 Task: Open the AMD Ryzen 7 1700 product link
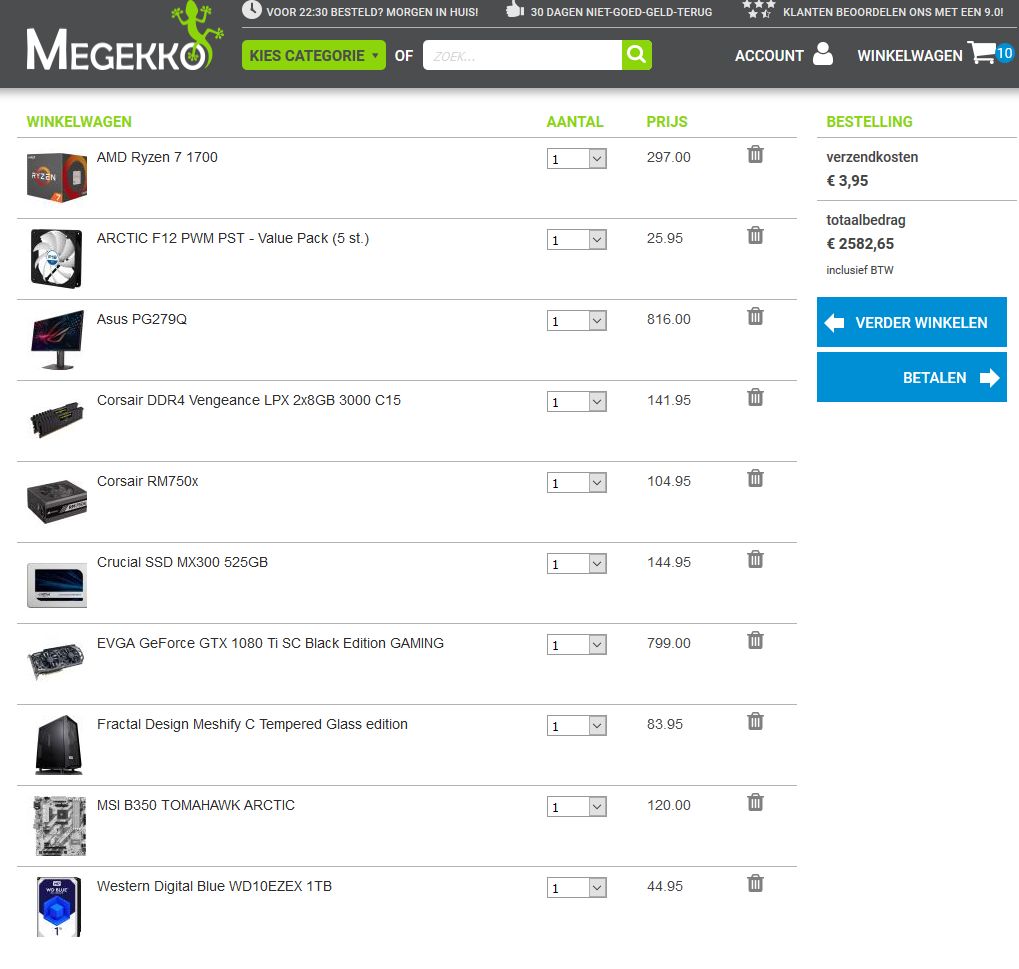click(x=157, y=157)
